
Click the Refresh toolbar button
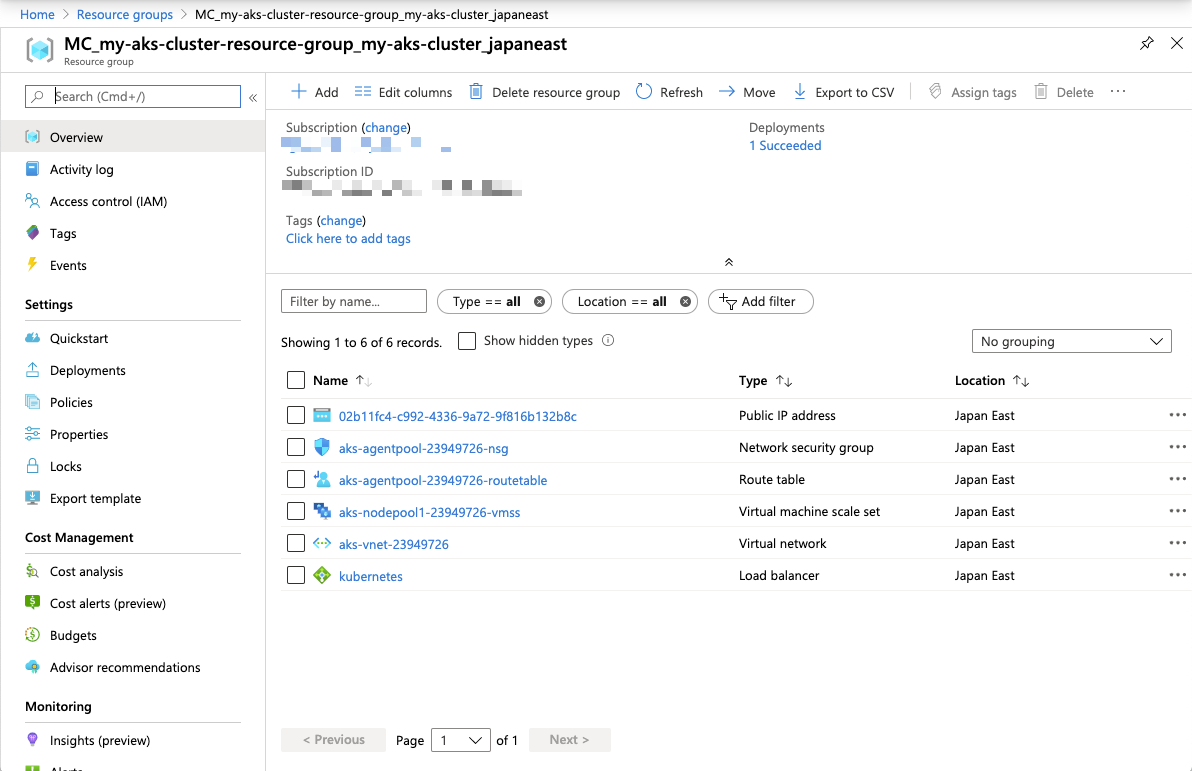(x=669, y=92)
